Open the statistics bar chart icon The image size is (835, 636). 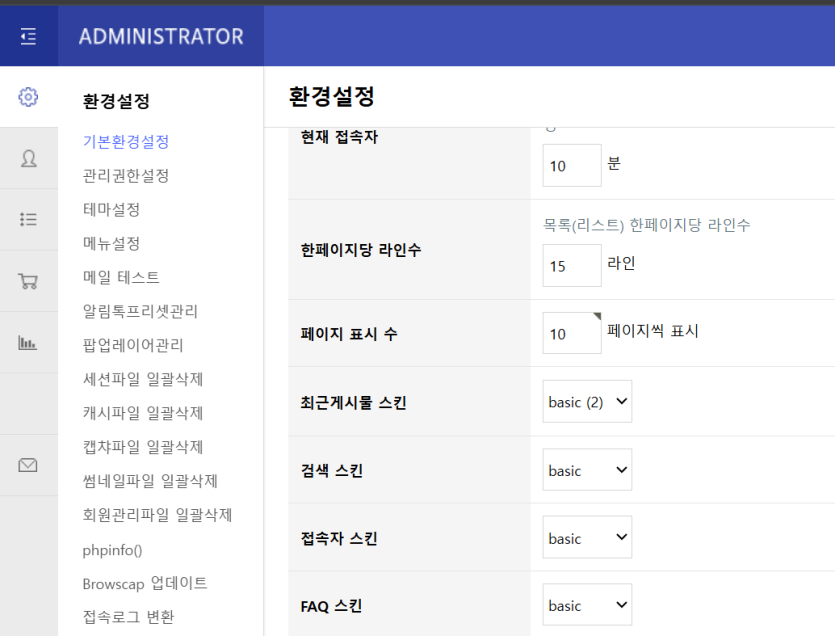coord(27,343)
